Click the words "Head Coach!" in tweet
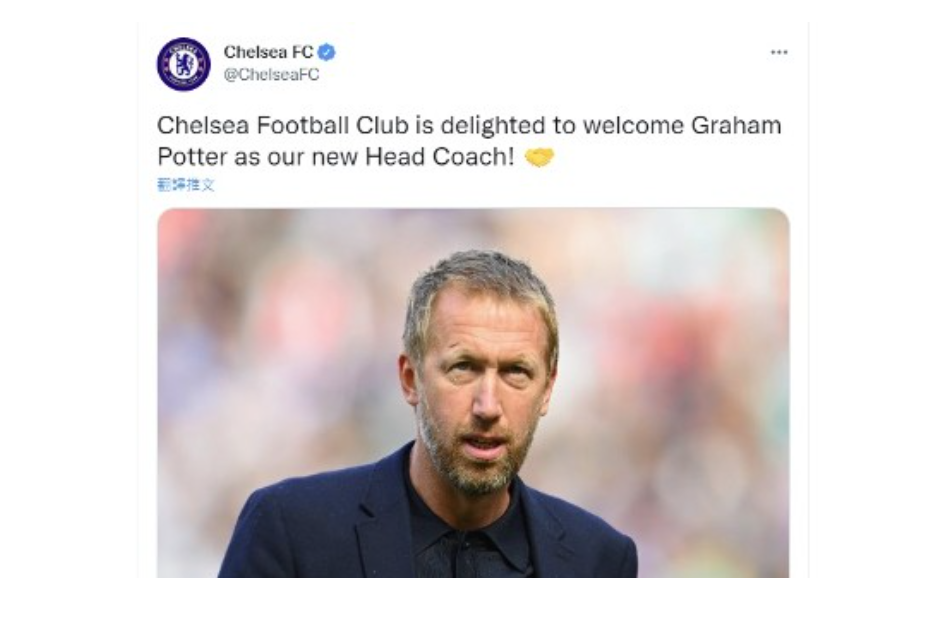925x634 pixels. (440, 157)
